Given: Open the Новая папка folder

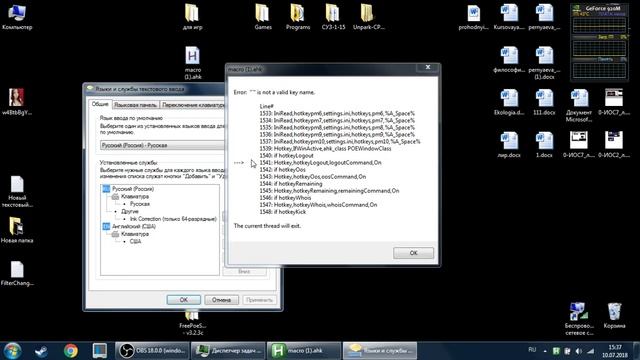Looking at the screenshot, I should click(x=17, y=230).
